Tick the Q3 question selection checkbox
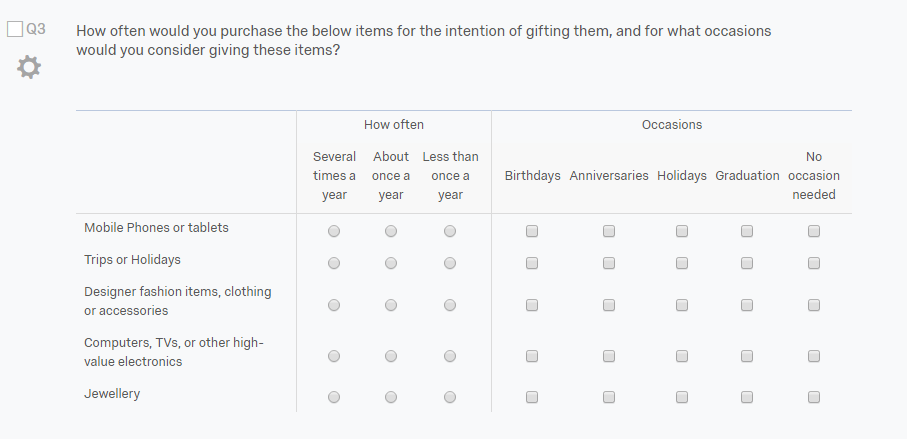 [x=14, y=29]
